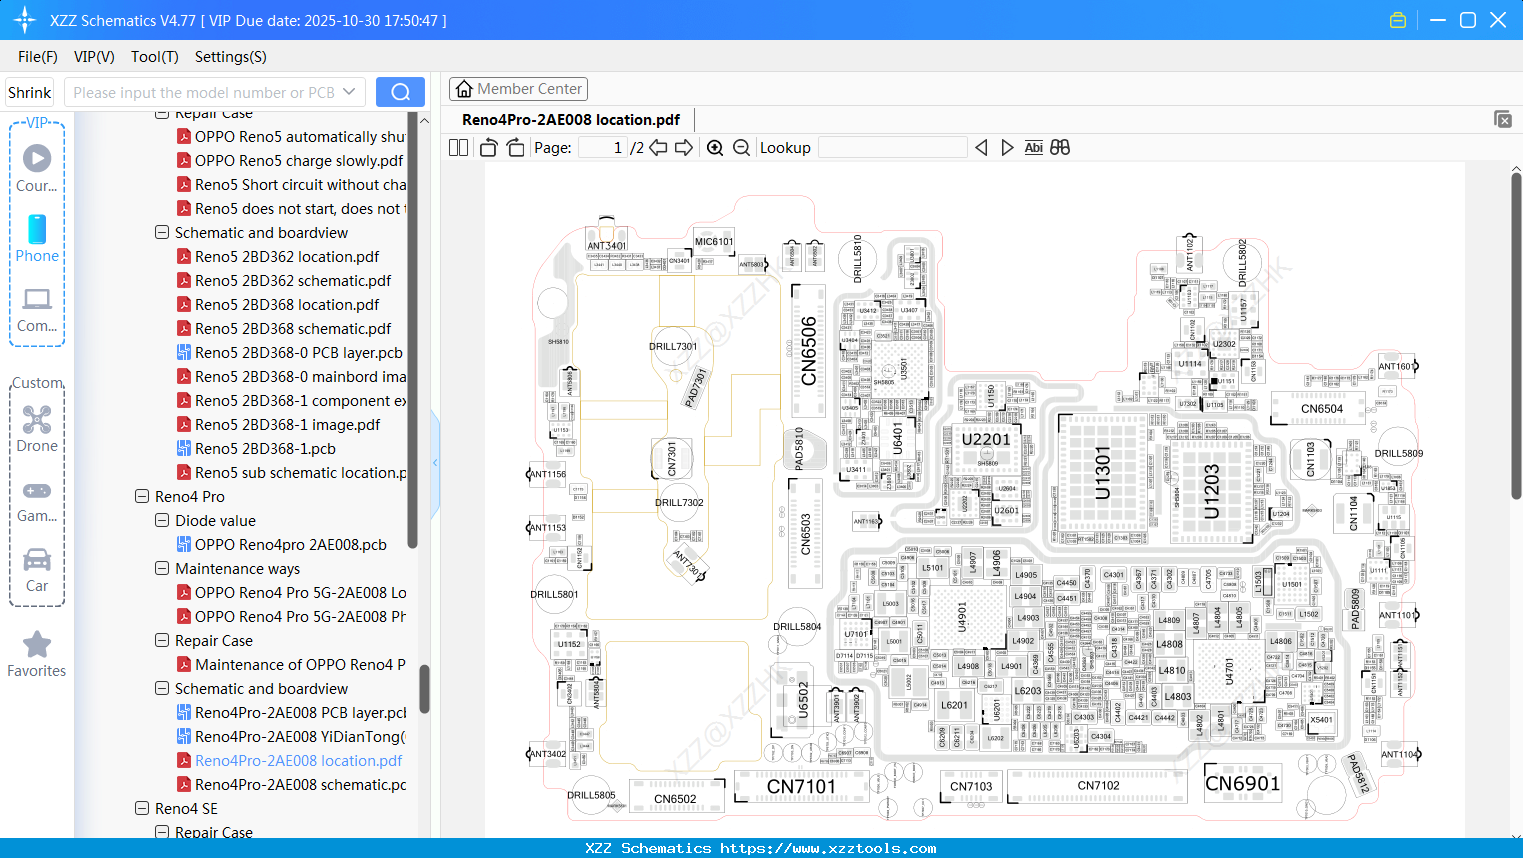This screenshot has width=1523, height=858.
Task: Start a search with the blue magnifier button
Action: [x=400, y=91]
